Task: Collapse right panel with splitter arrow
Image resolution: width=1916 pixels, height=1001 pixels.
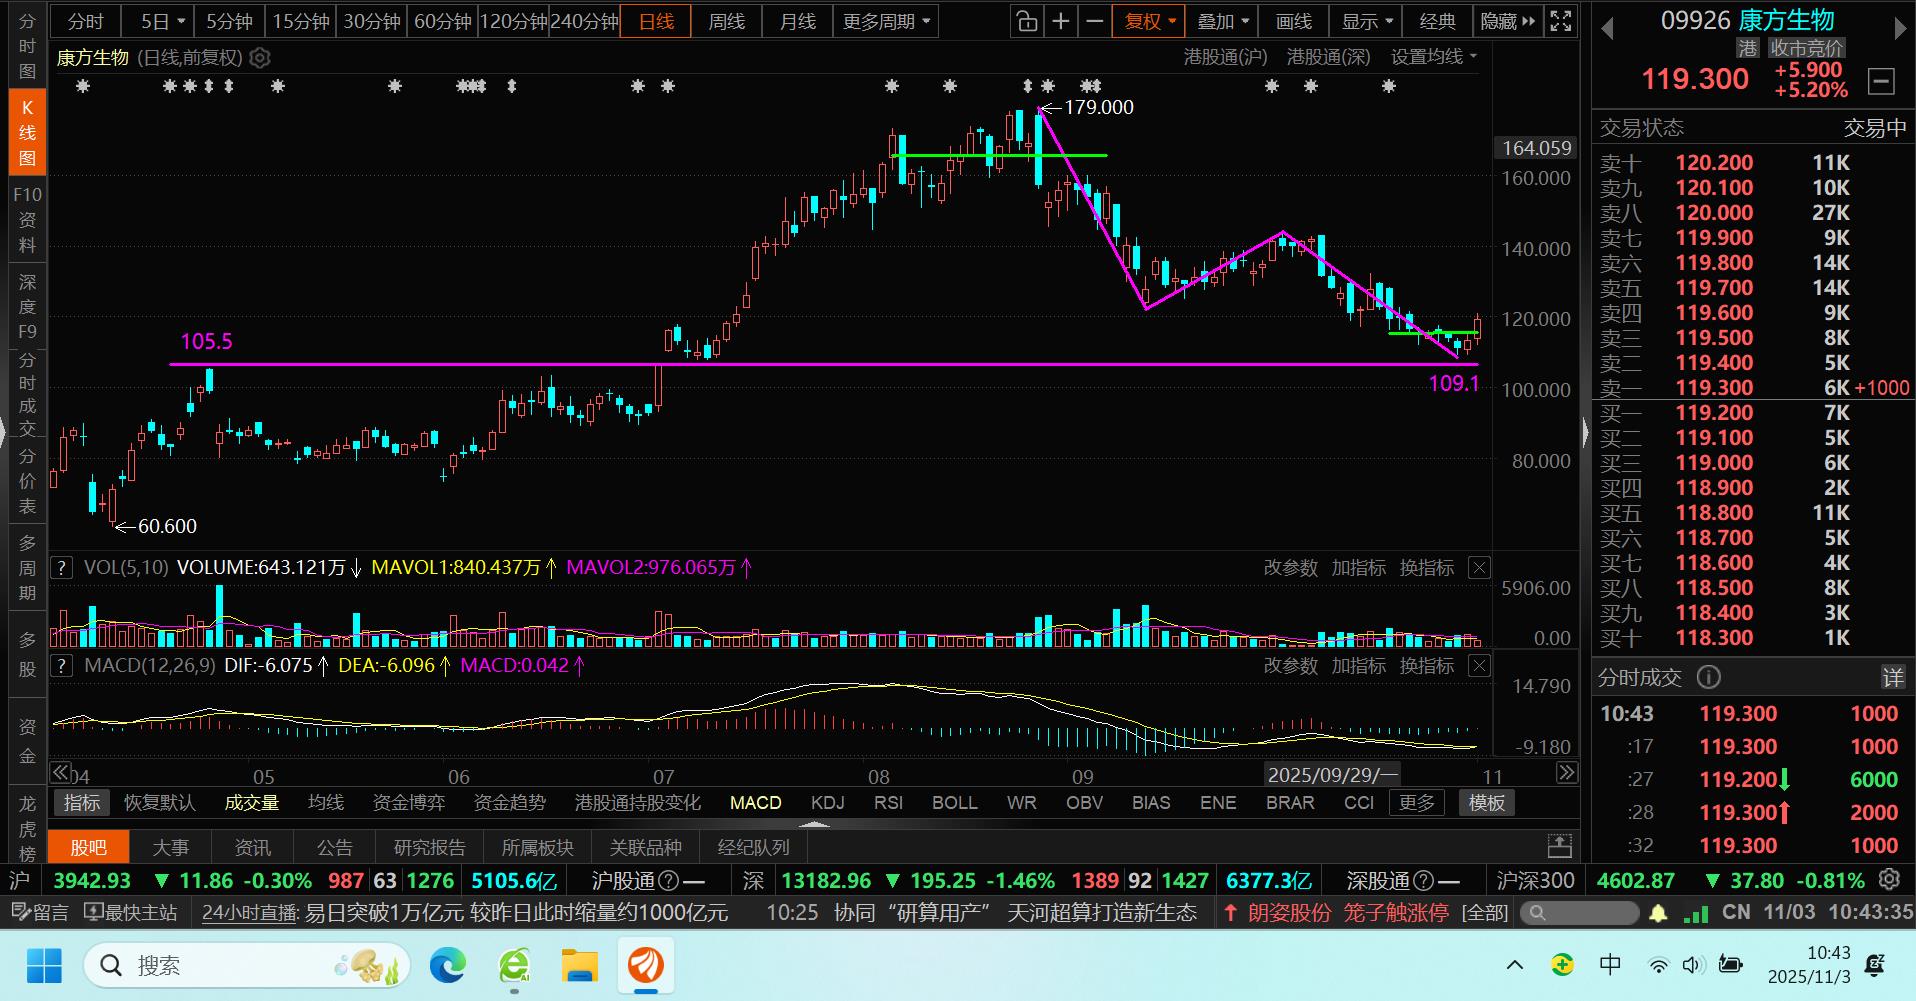Action: tap(1586, 432)
